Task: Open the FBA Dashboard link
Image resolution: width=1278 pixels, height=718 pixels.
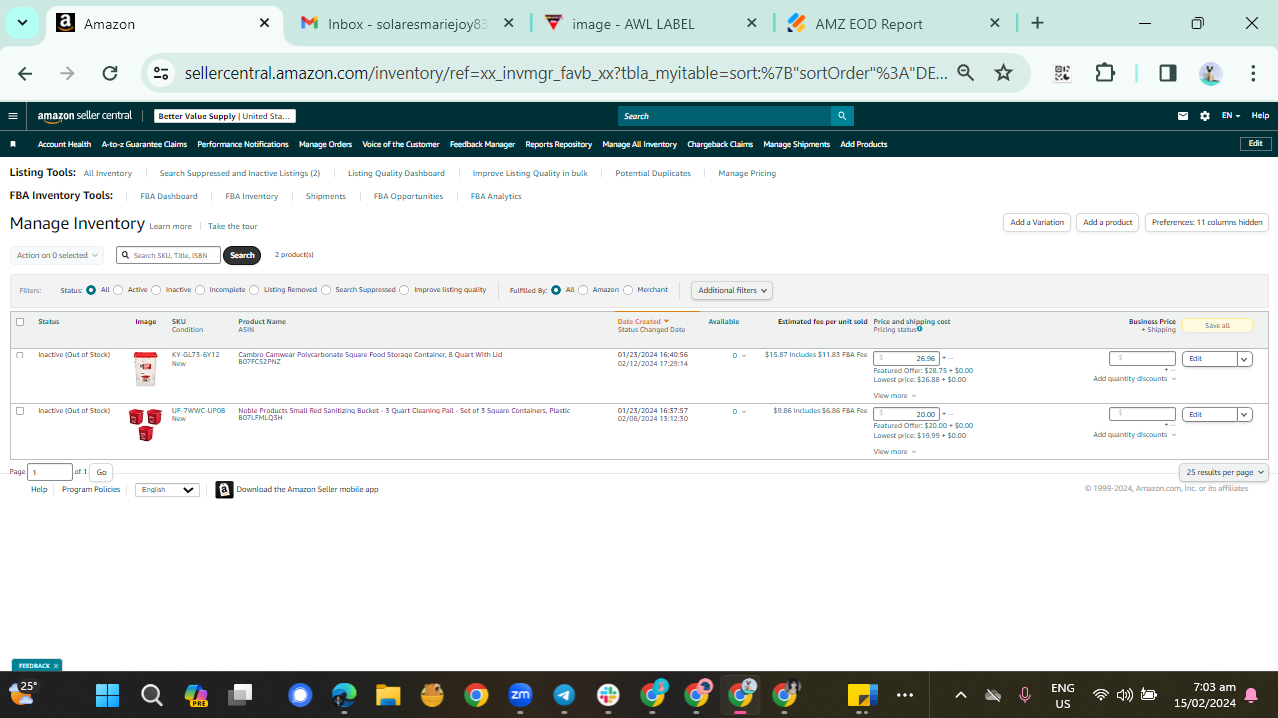Action: 169,196
